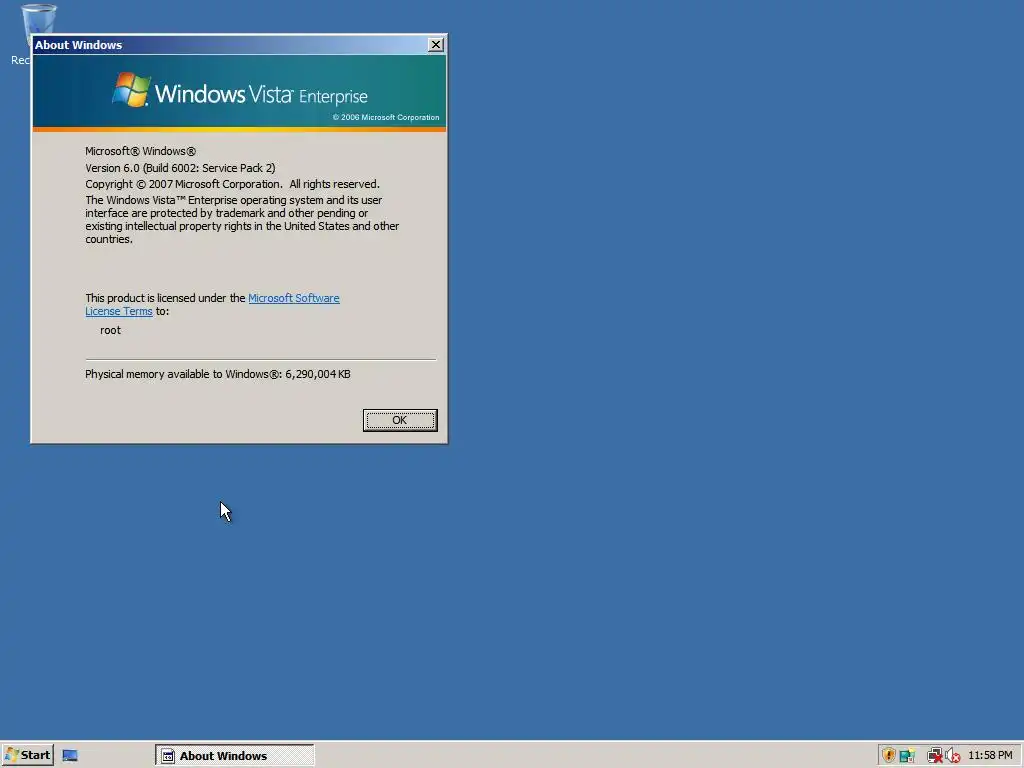Click the licensed user name root
Image resolution: width=1024 pixels, height=768 pixels.
pos(110,330)
